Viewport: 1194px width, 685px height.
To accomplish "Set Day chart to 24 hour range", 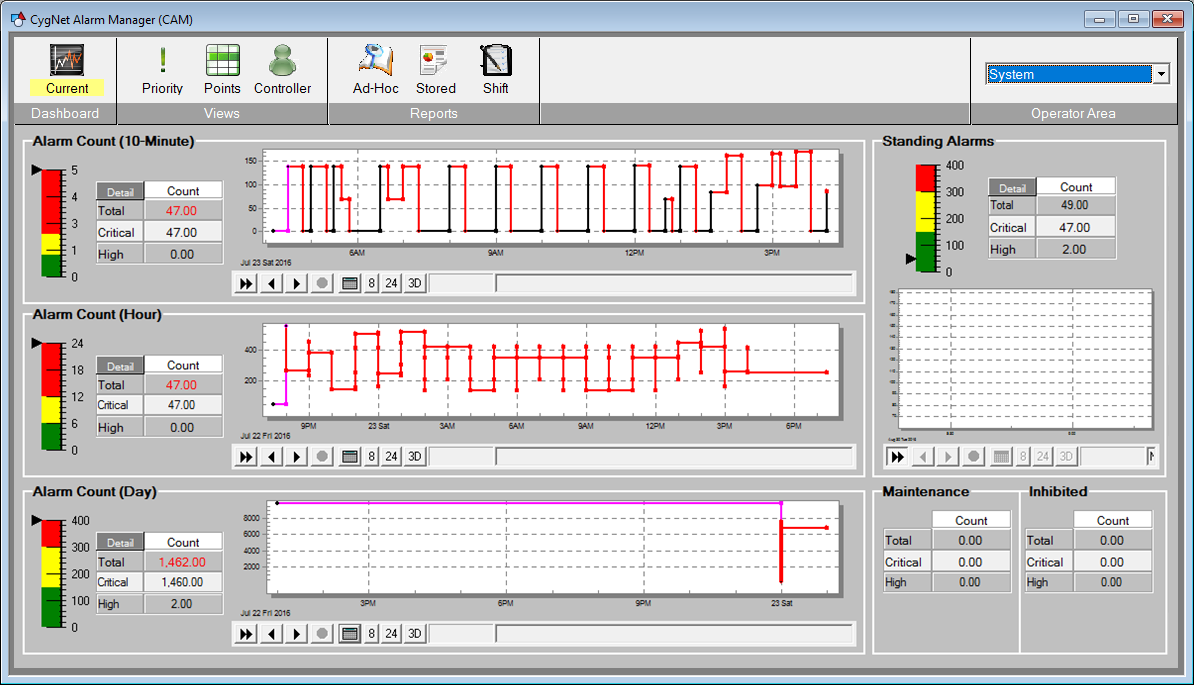I will 391,633.
